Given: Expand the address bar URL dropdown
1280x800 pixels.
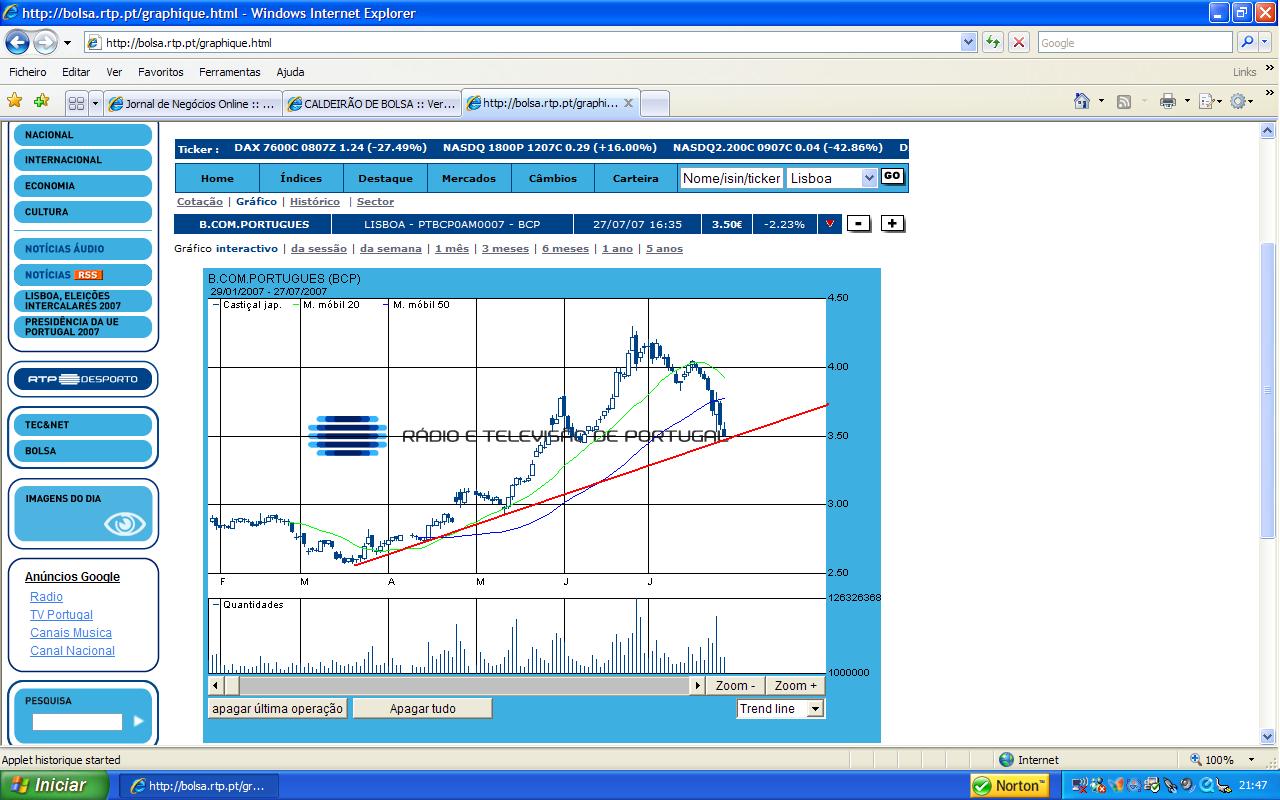Looking at the screenshot, I should [x=968, y=42].
